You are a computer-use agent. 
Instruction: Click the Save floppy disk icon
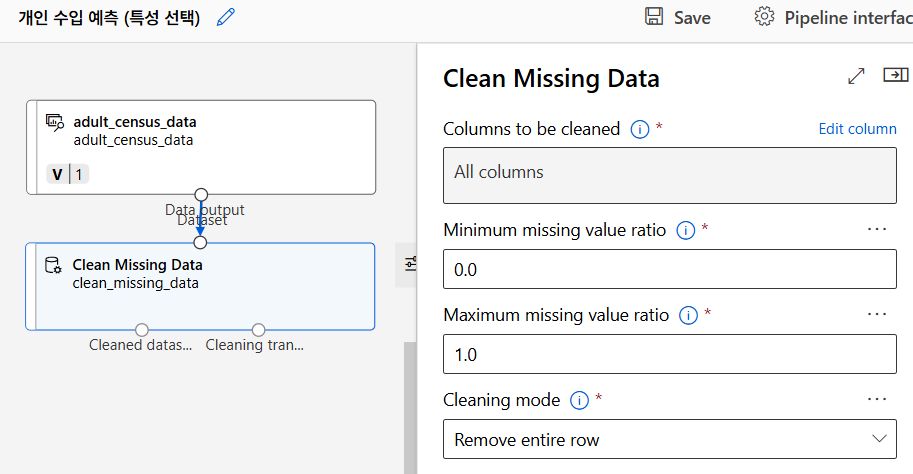point(654,17)
